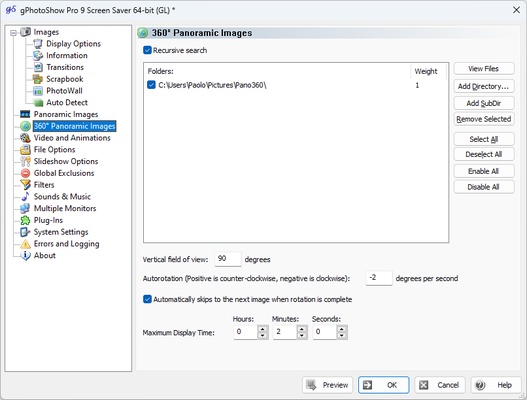Confirm settings with the OK button
This screenshot has height=400, width=527.
click(x=384, y=385)
